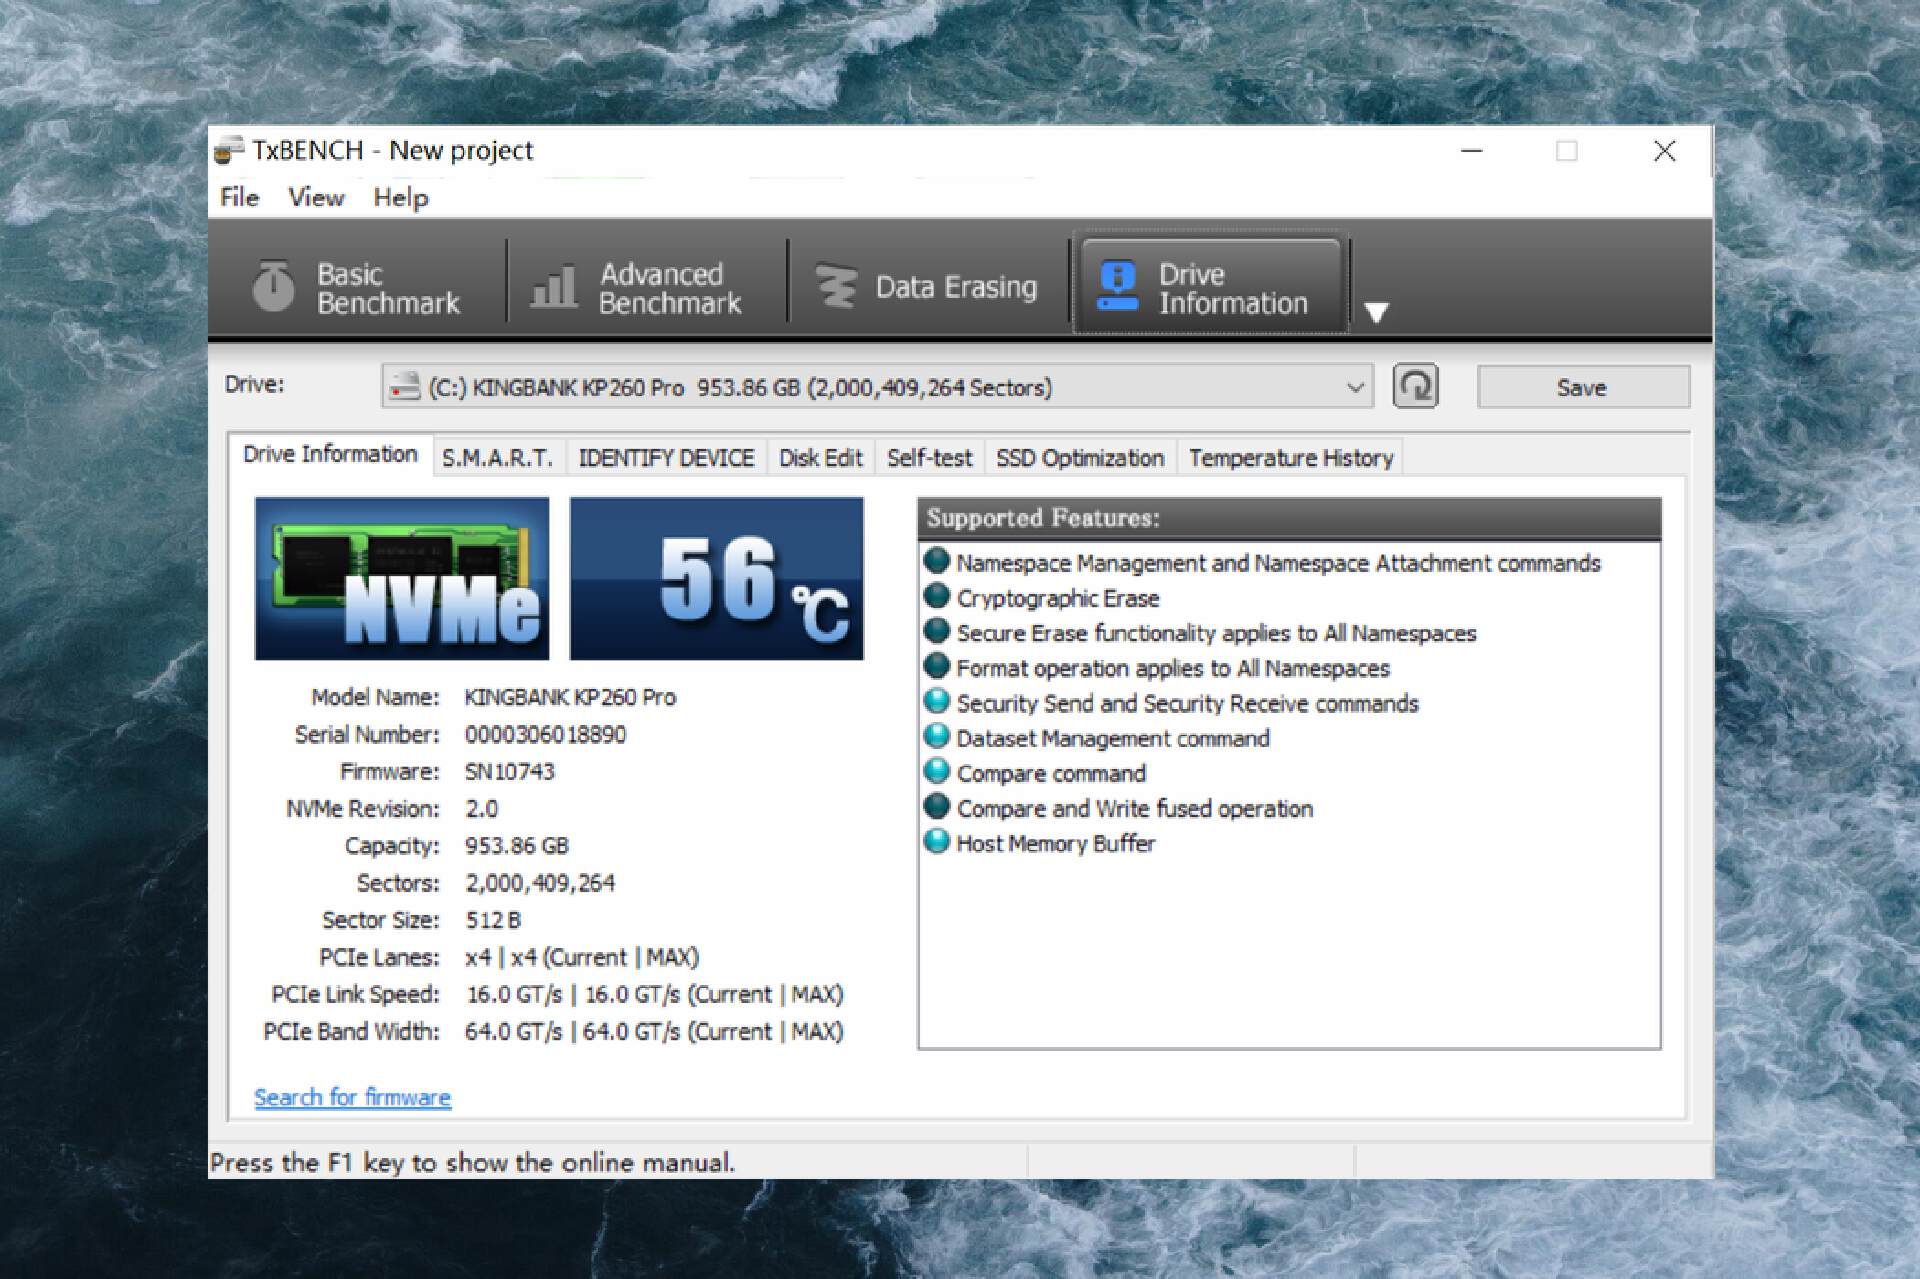Click the Drive Information blue icon
The height and width of the screenshot is (1279, 1920).
[x=1117, y=286]
